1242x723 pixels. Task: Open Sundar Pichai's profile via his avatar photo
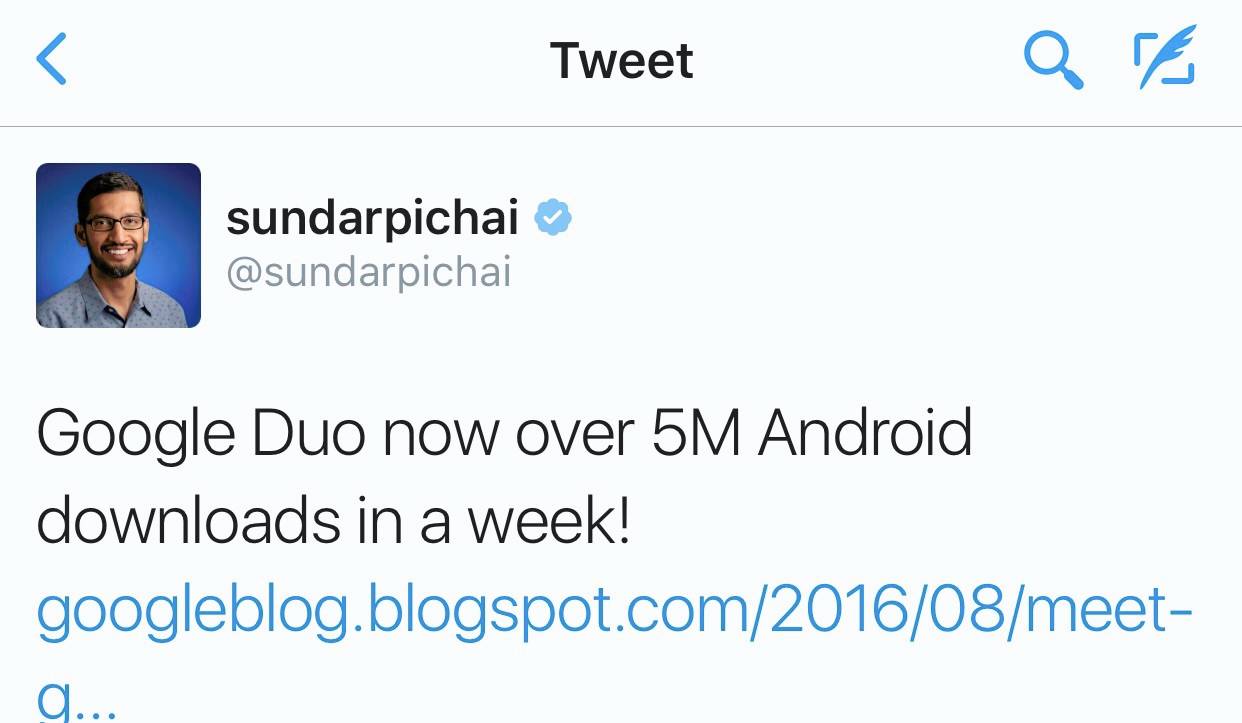click(118, 244)
